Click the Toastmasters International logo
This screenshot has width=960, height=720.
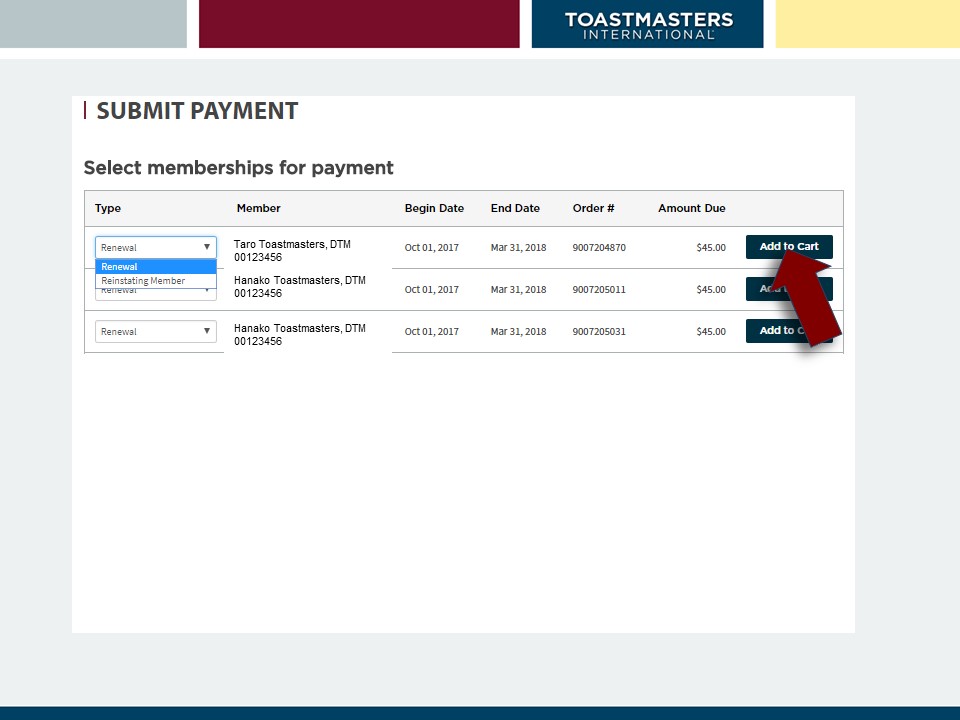[648, 25]
